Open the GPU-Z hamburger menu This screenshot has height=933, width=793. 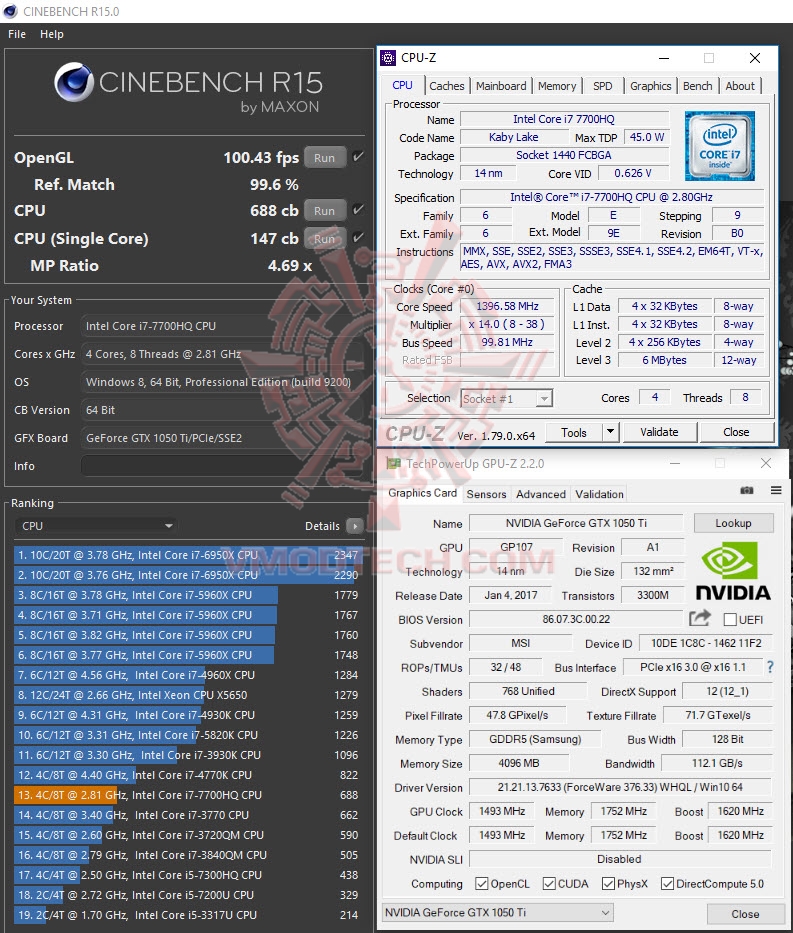(x=776, y=490)
